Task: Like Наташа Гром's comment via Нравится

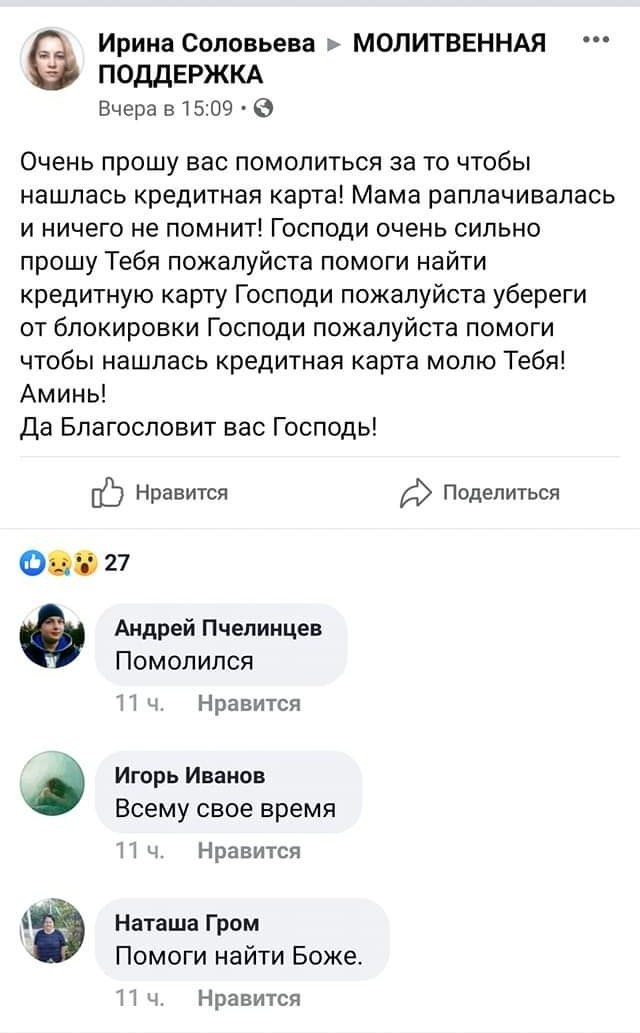Action: (x=249, y=998)
